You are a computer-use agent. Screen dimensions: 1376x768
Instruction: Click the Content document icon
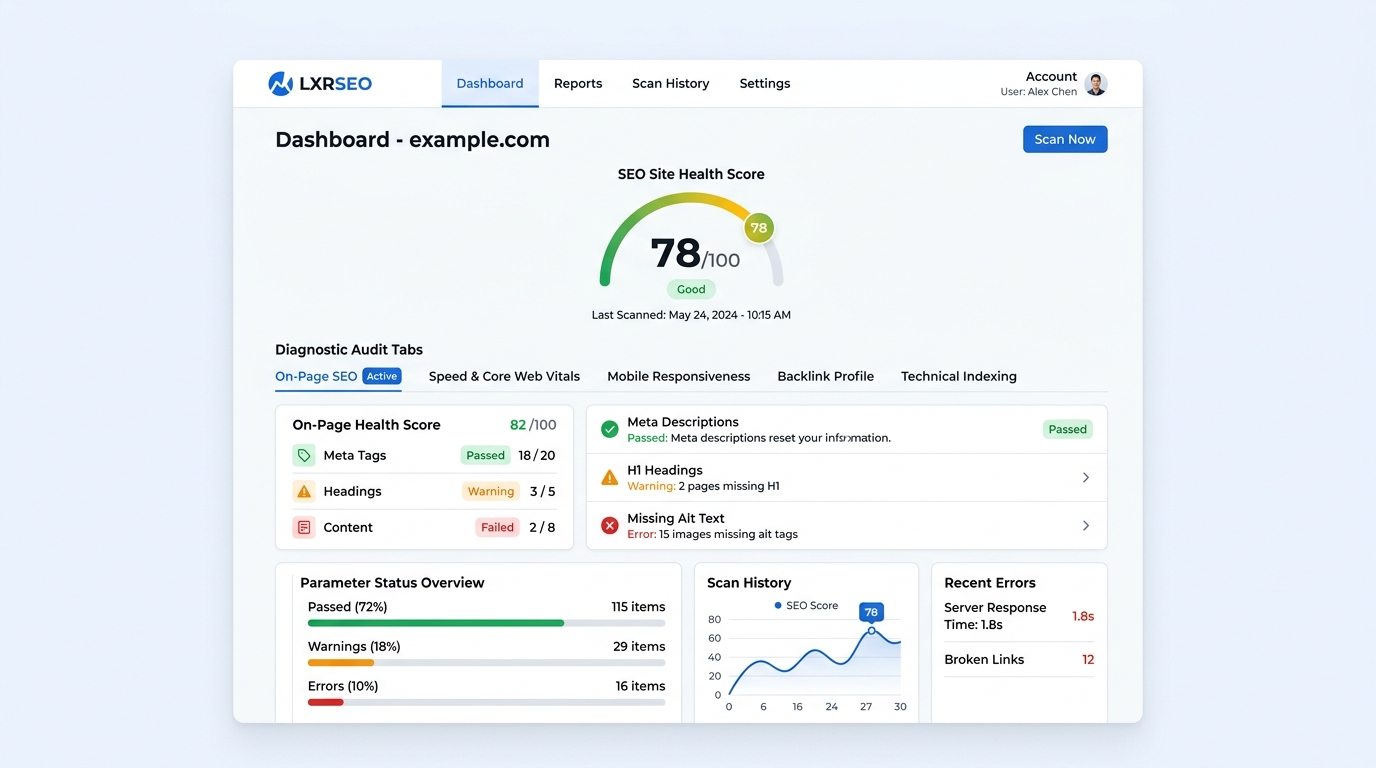pyautogui.click(x=304, y=527)
